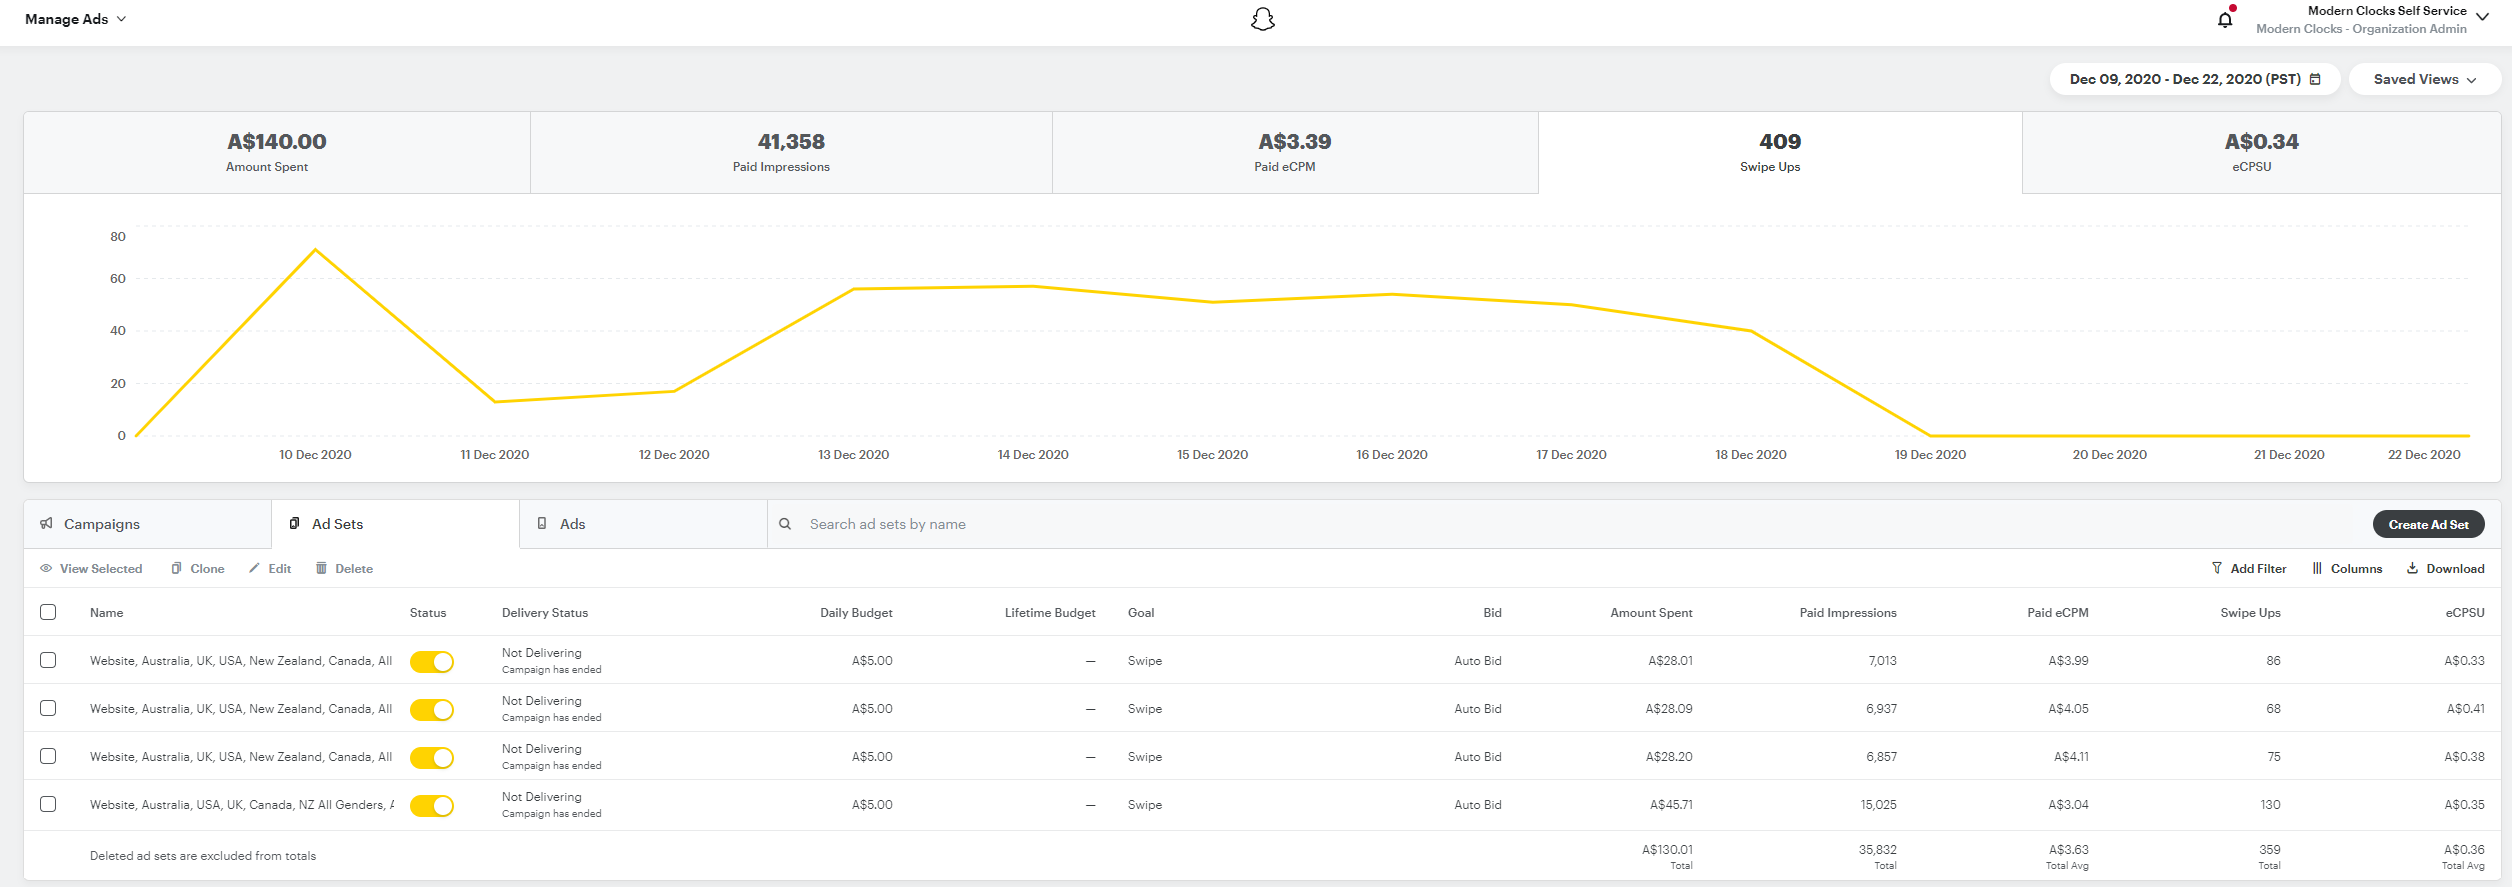Click the Delete trash icon
The height and width of the screenshot is (887, 2512).
coord(321,568)
